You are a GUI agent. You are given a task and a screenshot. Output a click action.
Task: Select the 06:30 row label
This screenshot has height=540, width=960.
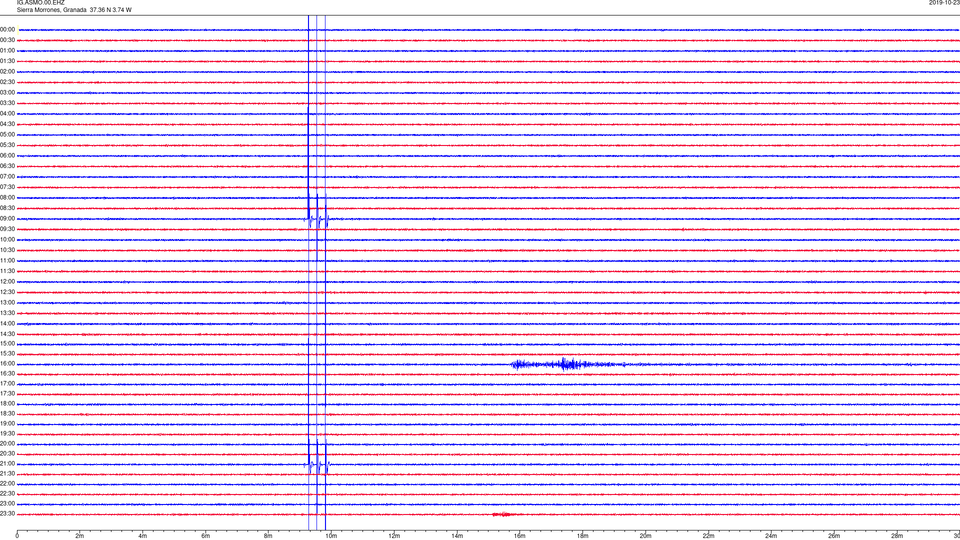7,166
